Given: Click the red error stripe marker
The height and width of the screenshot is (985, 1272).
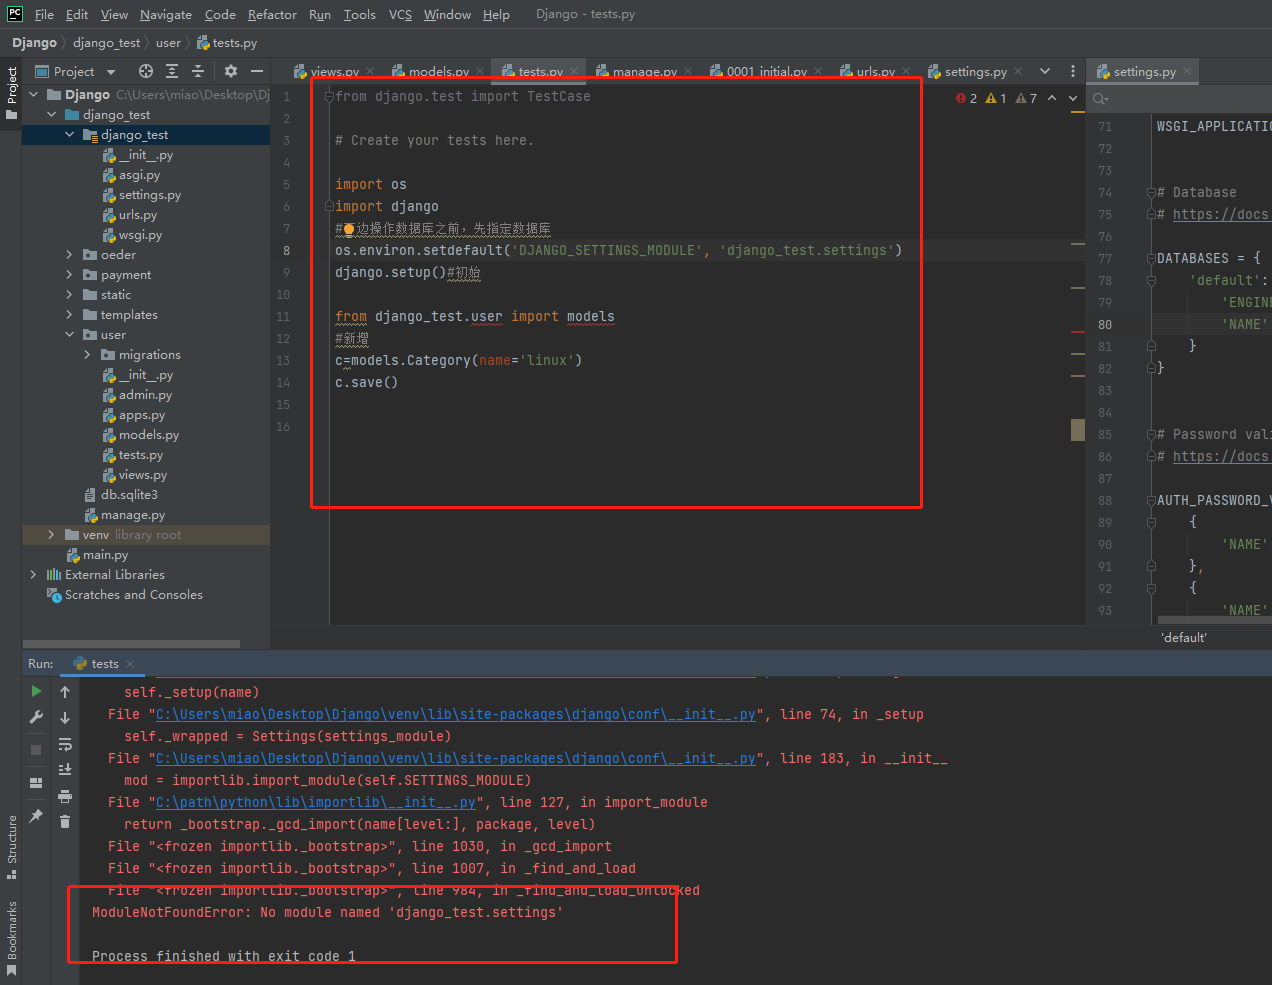Looking at the screenshot, I should tap(1078, 331).
